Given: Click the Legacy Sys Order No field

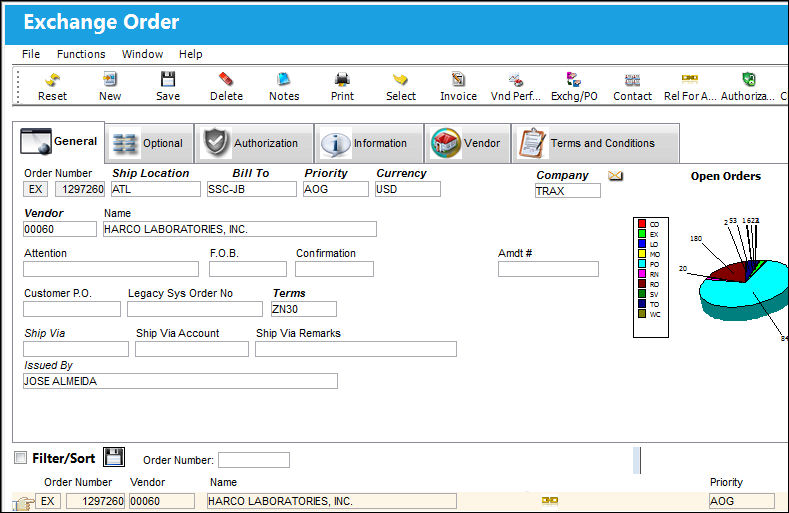Looking at the screenshot, I should click(195, 309).
